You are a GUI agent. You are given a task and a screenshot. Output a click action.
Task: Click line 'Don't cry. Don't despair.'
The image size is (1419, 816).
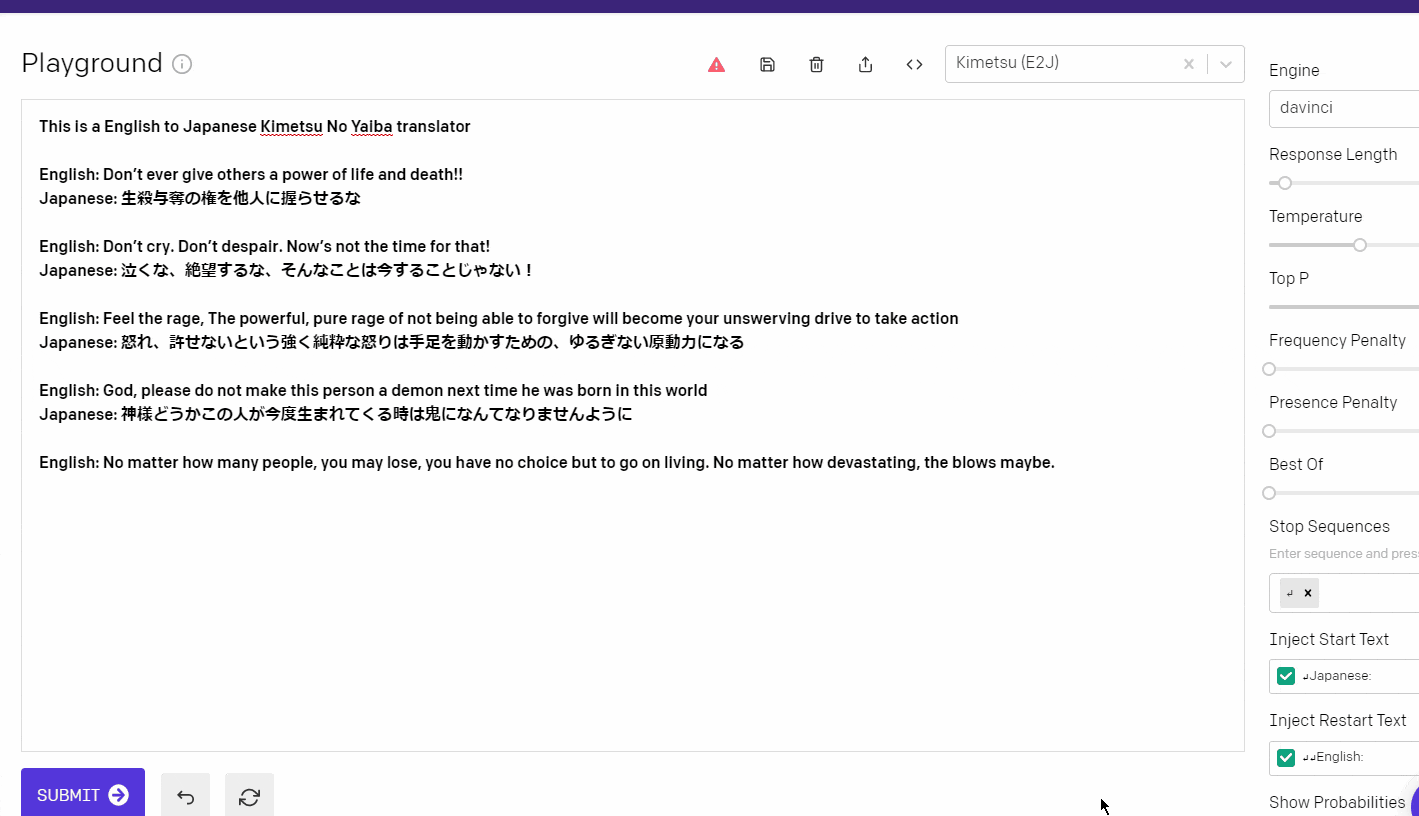click(265, 246)
